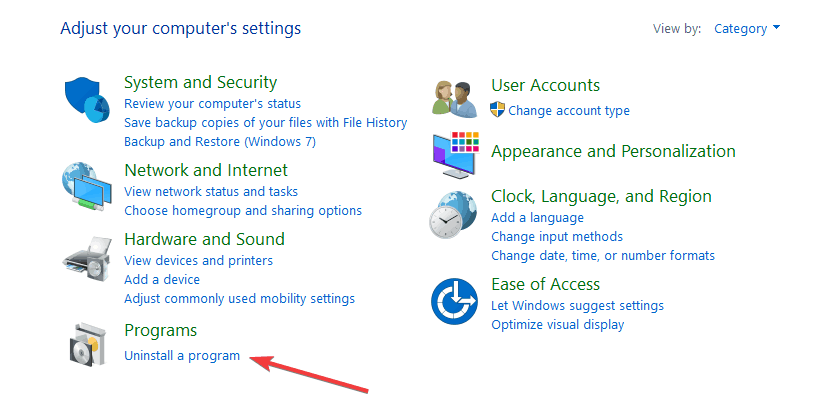This screenshot has width=835, height=404.
Task: Open the User Accounts people icon
Action: [454, 99]
